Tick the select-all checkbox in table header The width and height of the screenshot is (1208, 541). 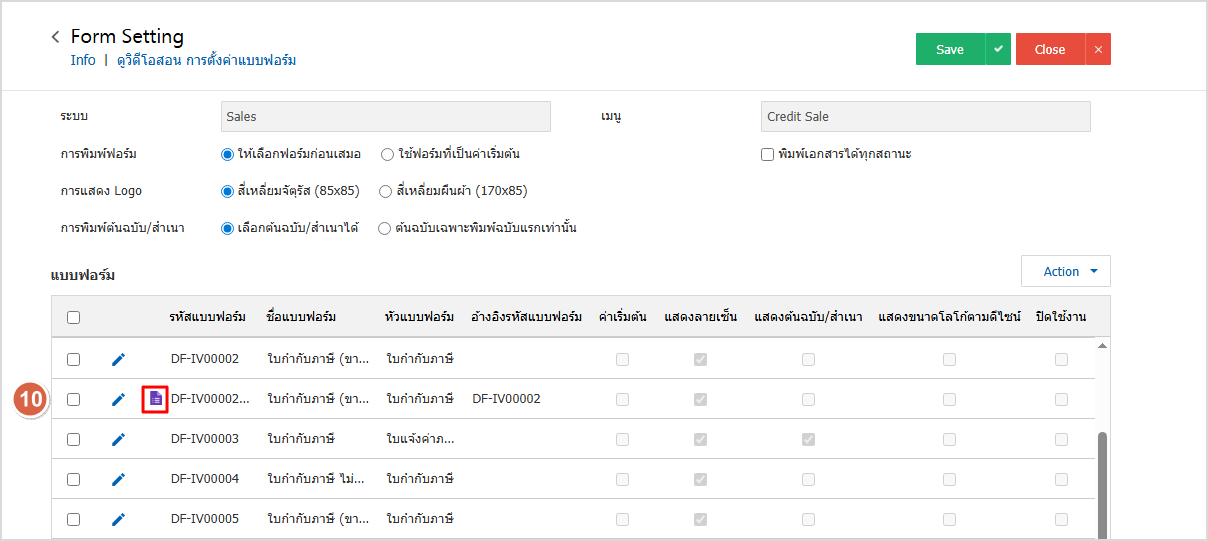73,318
